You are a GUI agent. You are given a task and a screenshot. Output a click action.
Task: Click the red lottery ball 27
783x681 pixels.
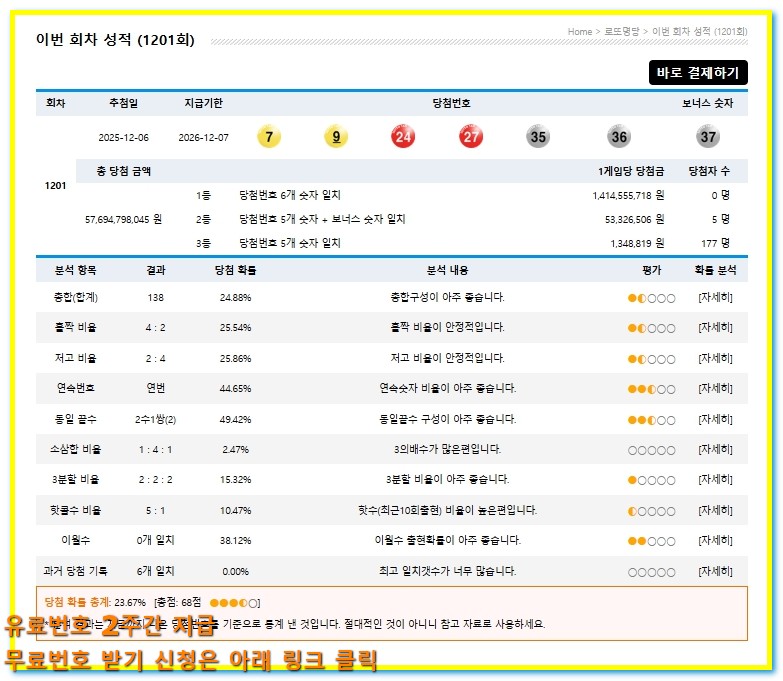click(x=471, y=137)
